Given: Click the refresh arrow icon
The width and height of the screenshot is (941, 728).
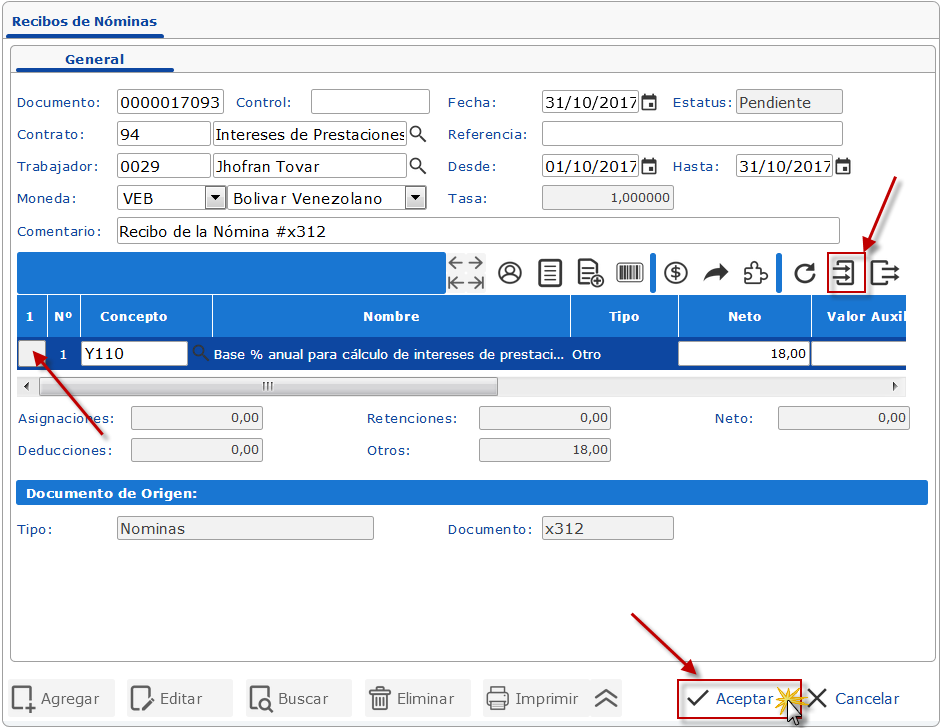Looking at the screenshot, I should point(805,273).
